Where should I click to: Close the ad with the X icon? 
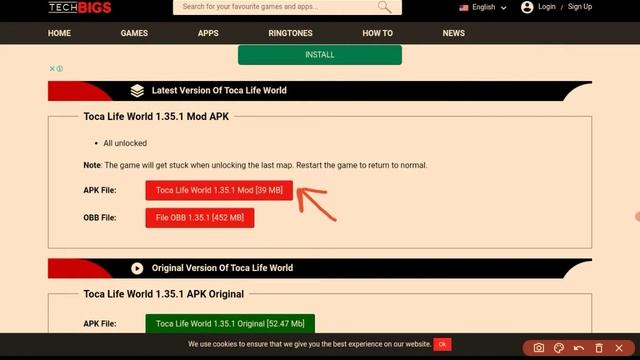(x=52, y=69)
